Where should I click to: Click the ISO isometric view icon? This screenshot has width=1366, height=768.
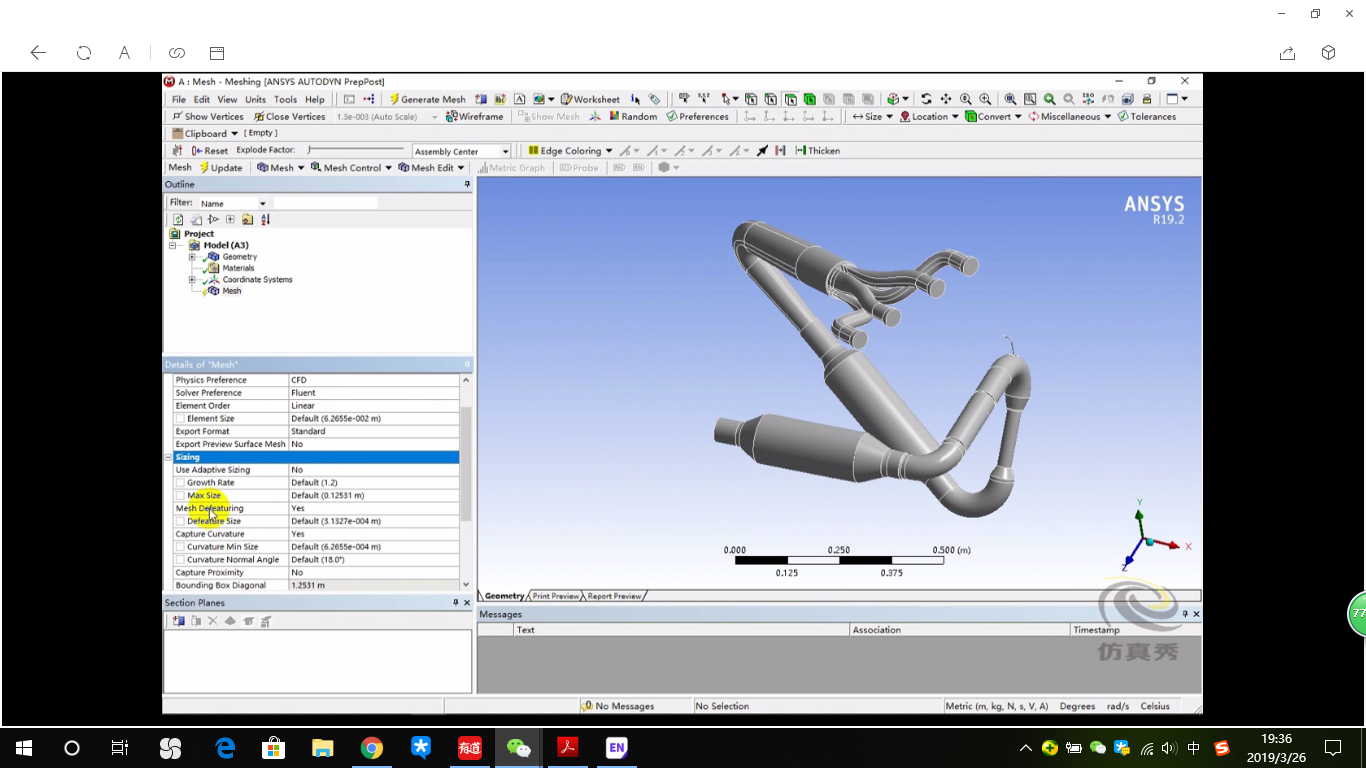pyautogui.click(x=1088, y=99)
